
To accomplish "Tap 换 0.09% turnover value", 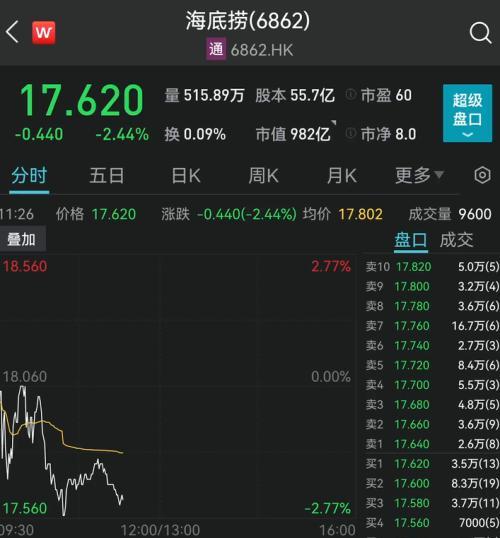I will pos(195,134).
